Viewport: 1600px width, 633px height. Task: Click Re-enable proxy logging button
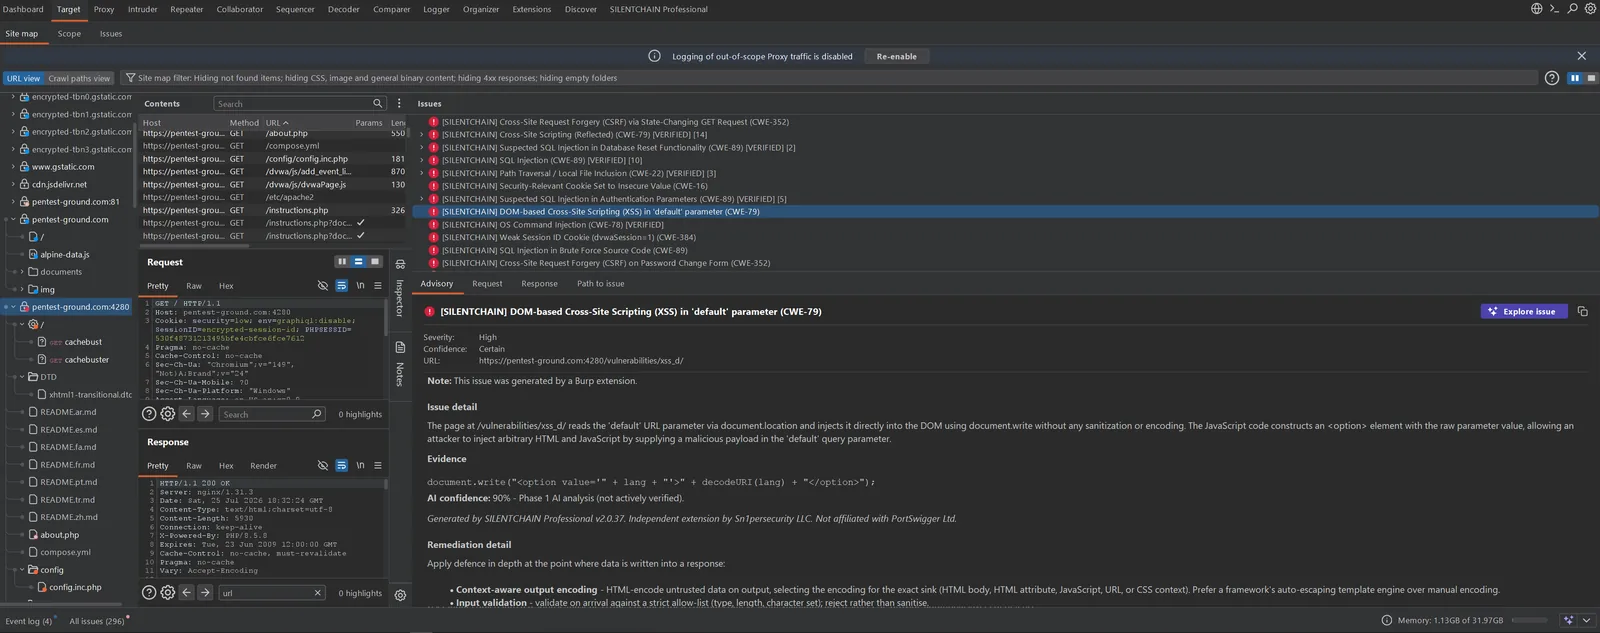click(896, 56)
